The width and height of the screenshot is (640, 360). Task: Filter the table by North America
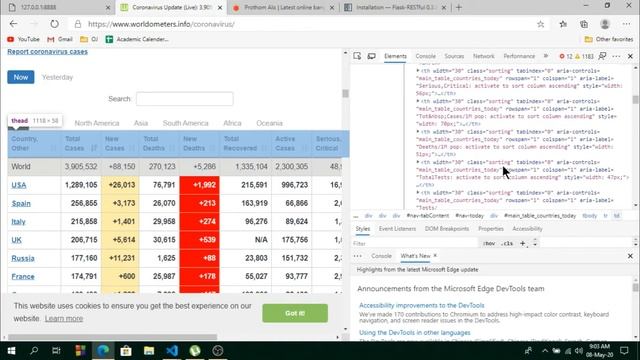(x=97, y=123)
